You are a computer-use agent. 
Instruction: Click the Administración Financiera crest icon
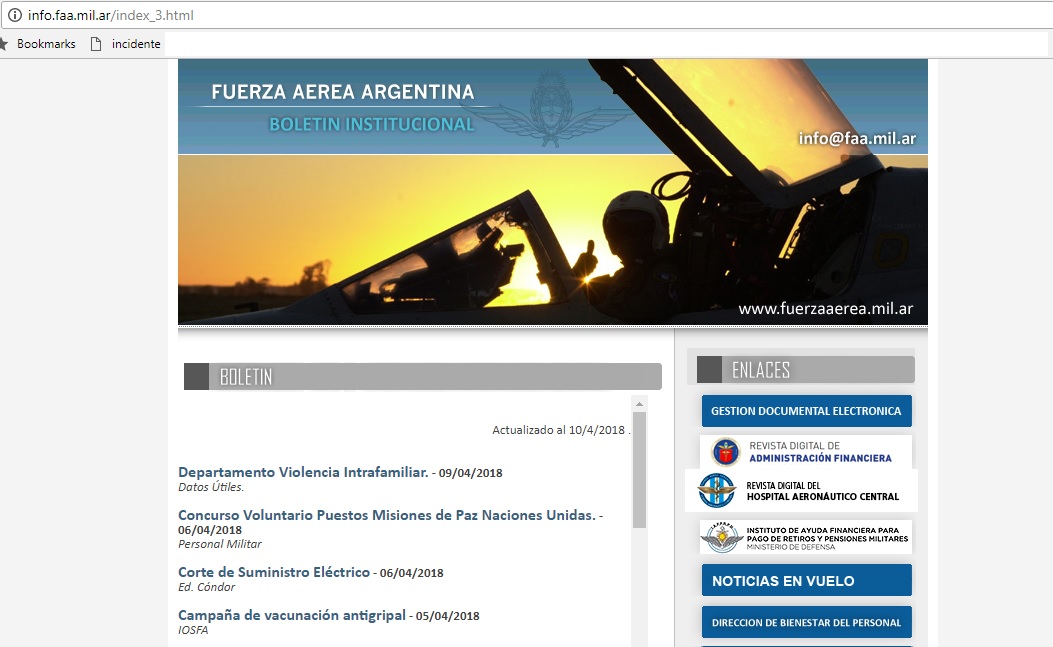(x=725, y=451)
